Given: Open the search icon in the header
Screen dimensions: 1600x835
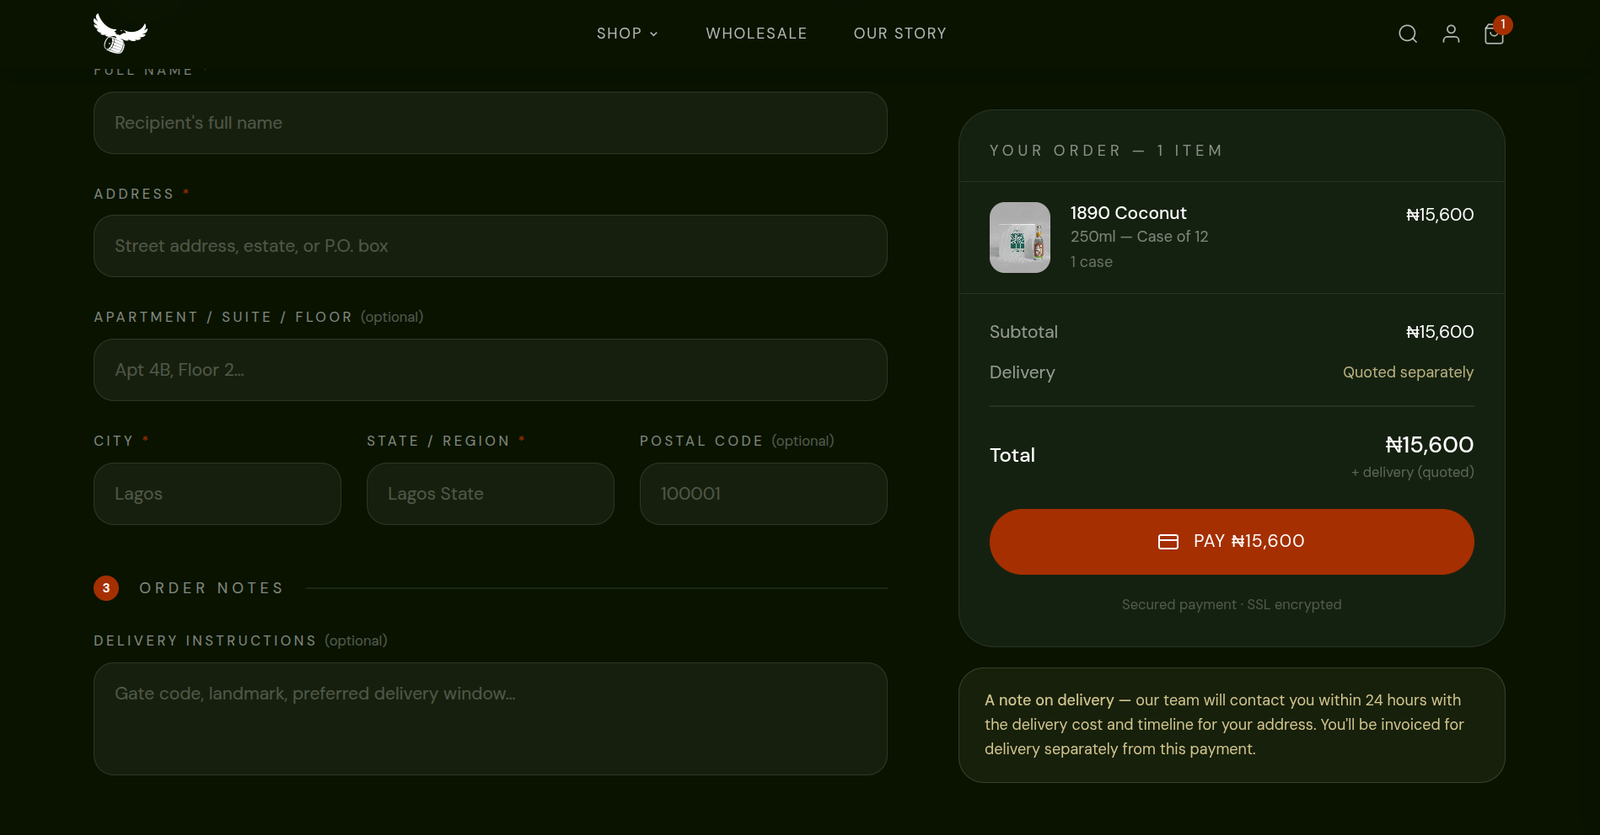Looking at the screenshot, I should (x=1407, y=34).
